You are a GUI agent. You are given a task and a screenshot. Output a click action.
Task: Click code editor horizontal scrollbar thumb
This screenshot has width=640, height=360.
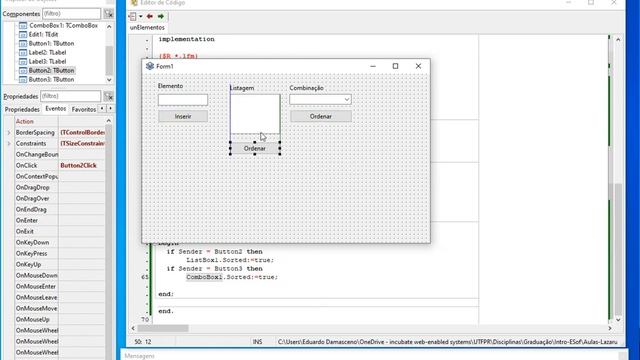[163, 328]
